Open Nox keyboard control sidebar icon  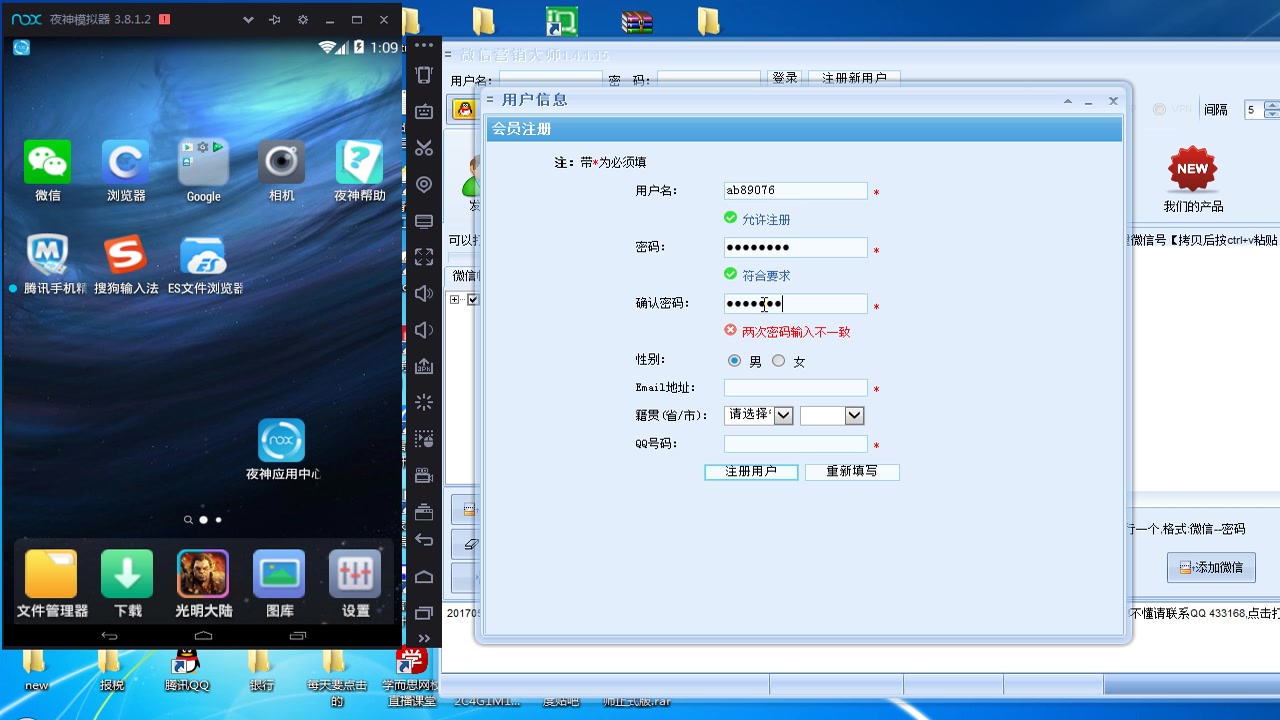(x=424, y=112)
